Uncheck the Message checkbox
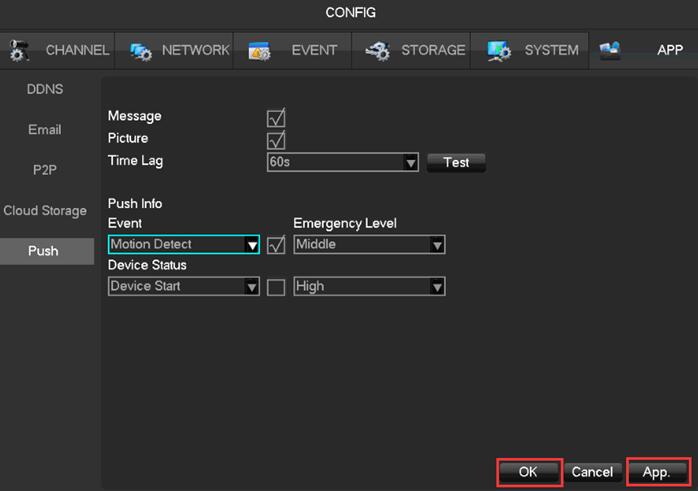Image resolution: width=698 pixels, height=491 pixels. coord(276,119)
